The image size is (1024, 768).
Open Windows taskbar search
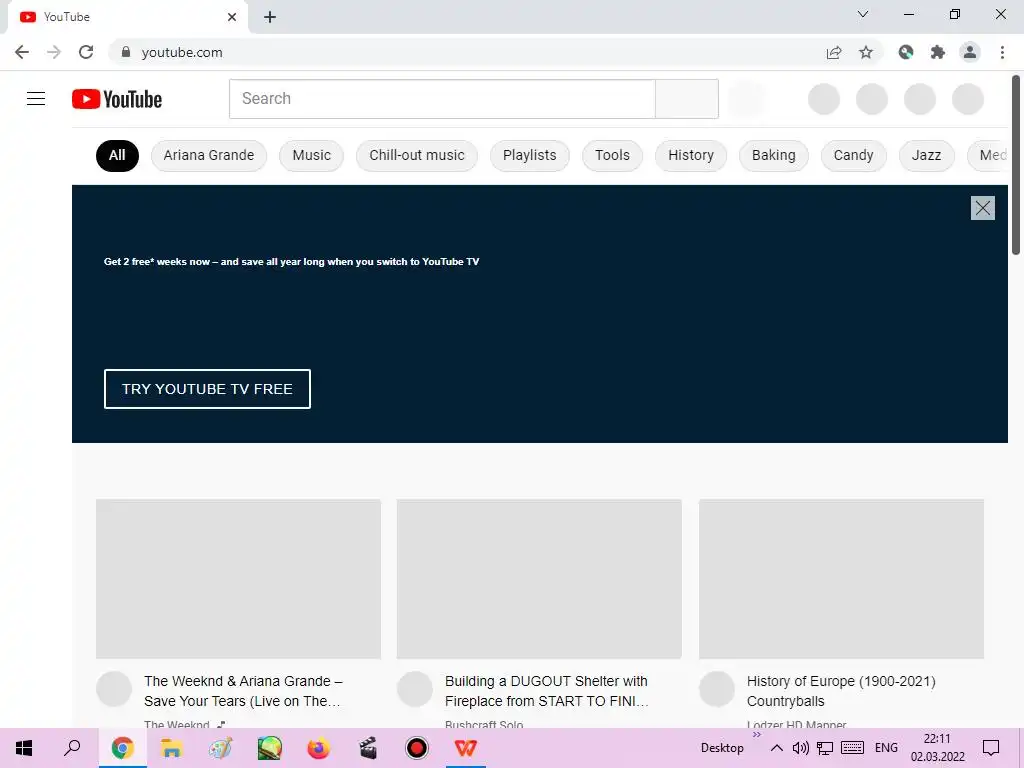(72, 748)
